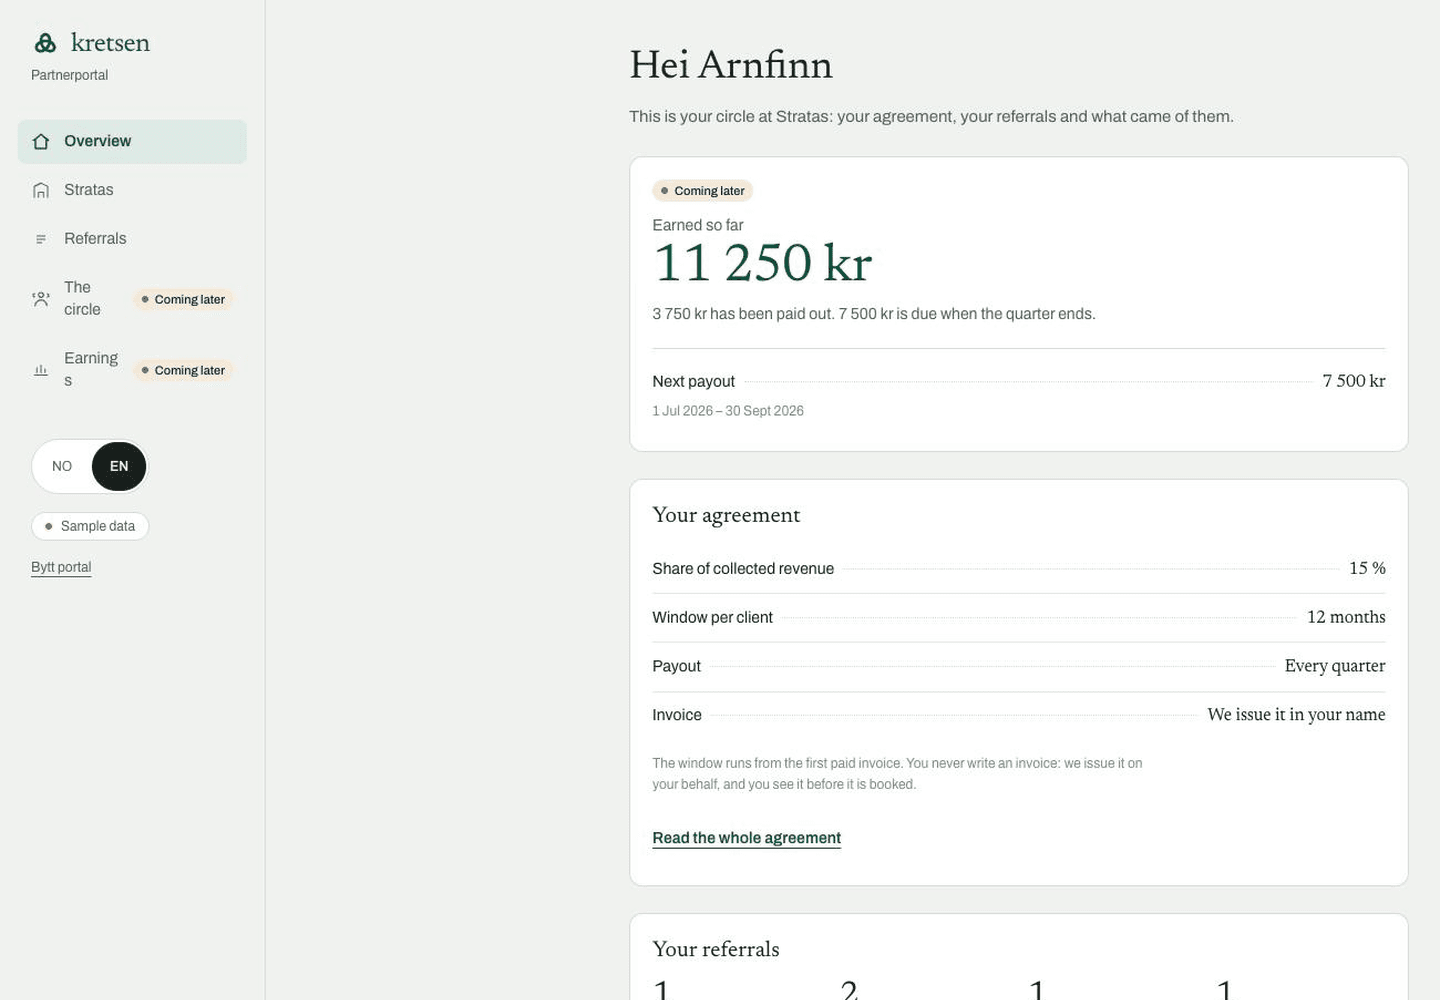Open the Earnings sidebar item
Viewport: 1440px width, 1000px height.
point(132,370)
